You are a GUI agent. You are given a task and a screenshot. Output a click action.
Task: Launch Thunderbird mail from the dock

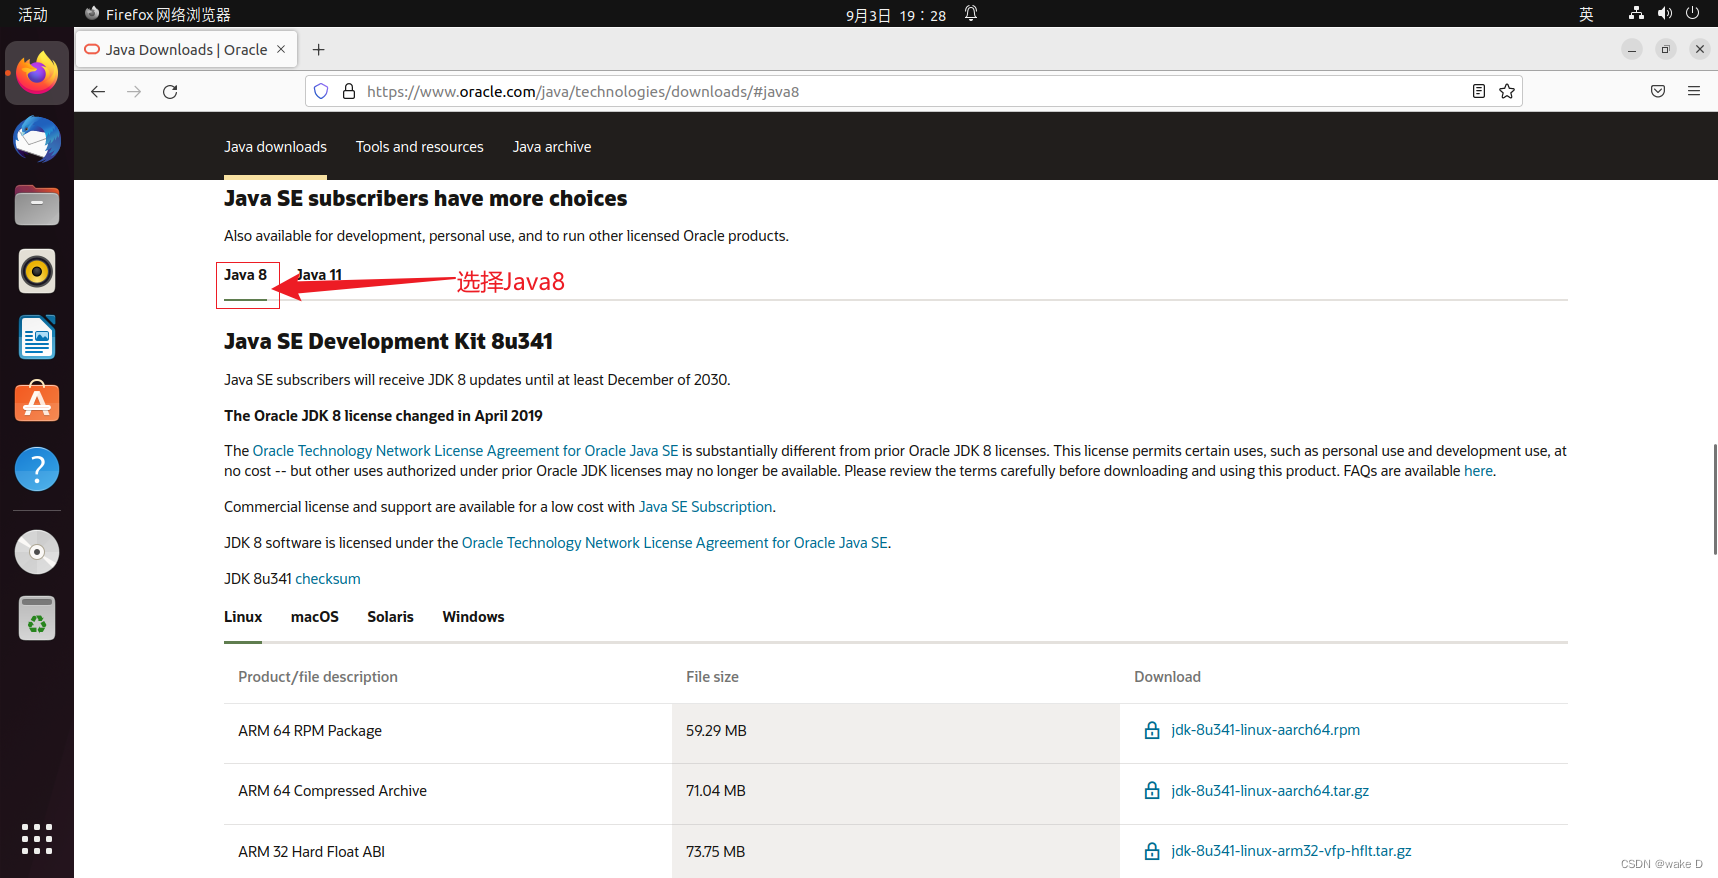pos(37,140)
